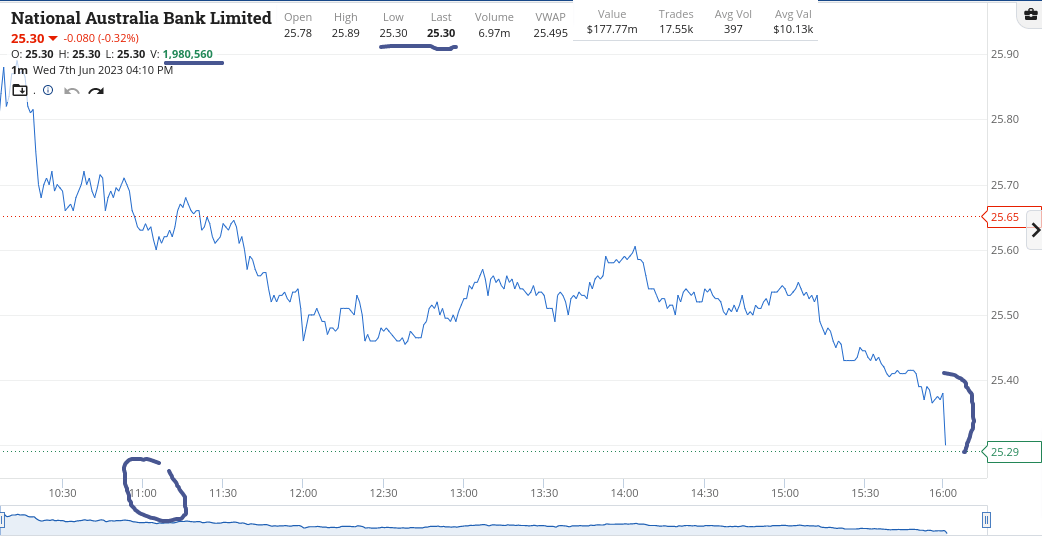Redo the chart change
The image size is (1042, 537).
pyautogui.click(x=96, y=90)
